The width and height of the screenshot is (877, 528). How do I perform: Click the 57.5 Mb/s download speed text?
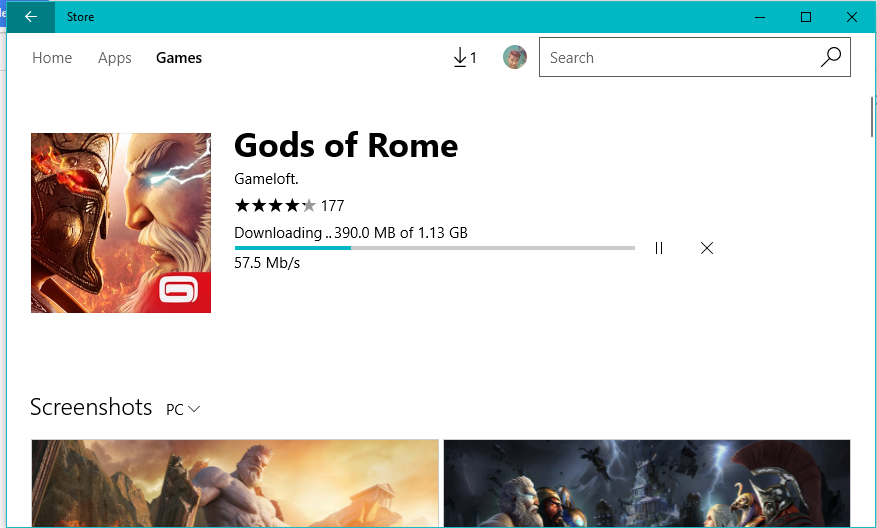(267, 263)
